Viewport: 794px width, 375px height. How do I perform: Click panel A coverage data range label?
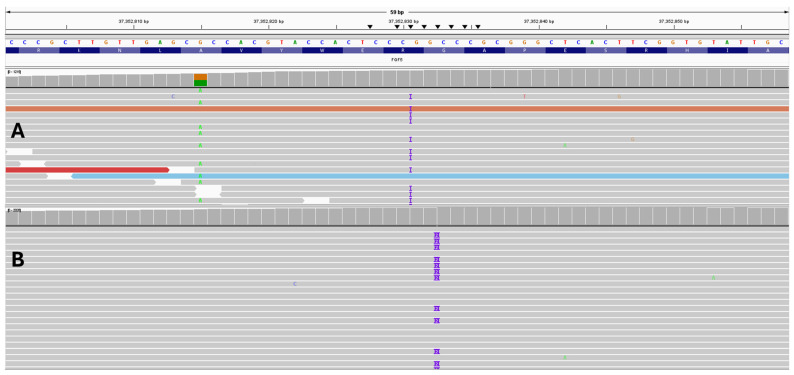point(14,72)
